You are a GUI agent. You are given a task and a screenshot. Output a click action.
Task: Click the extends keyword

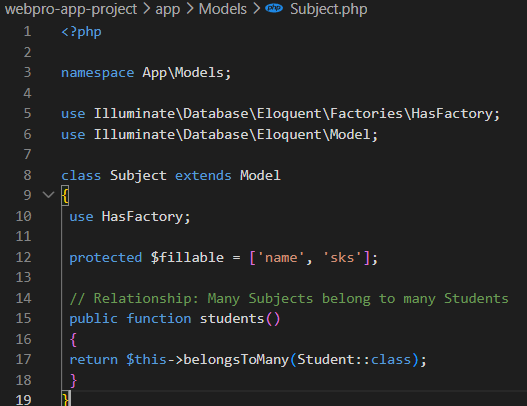tap(203, 175)
